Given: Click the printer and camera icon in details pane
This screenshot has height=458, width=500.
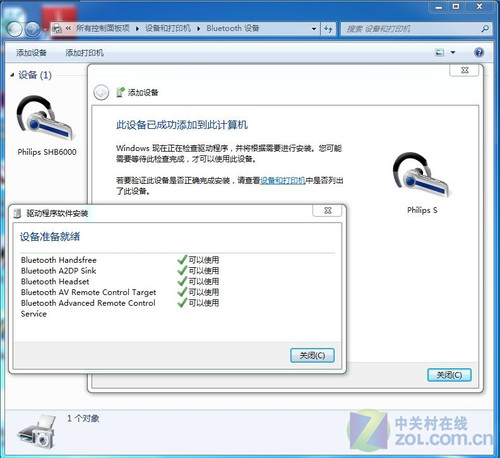Looking at the screenshot, I should tap(37, 432).
